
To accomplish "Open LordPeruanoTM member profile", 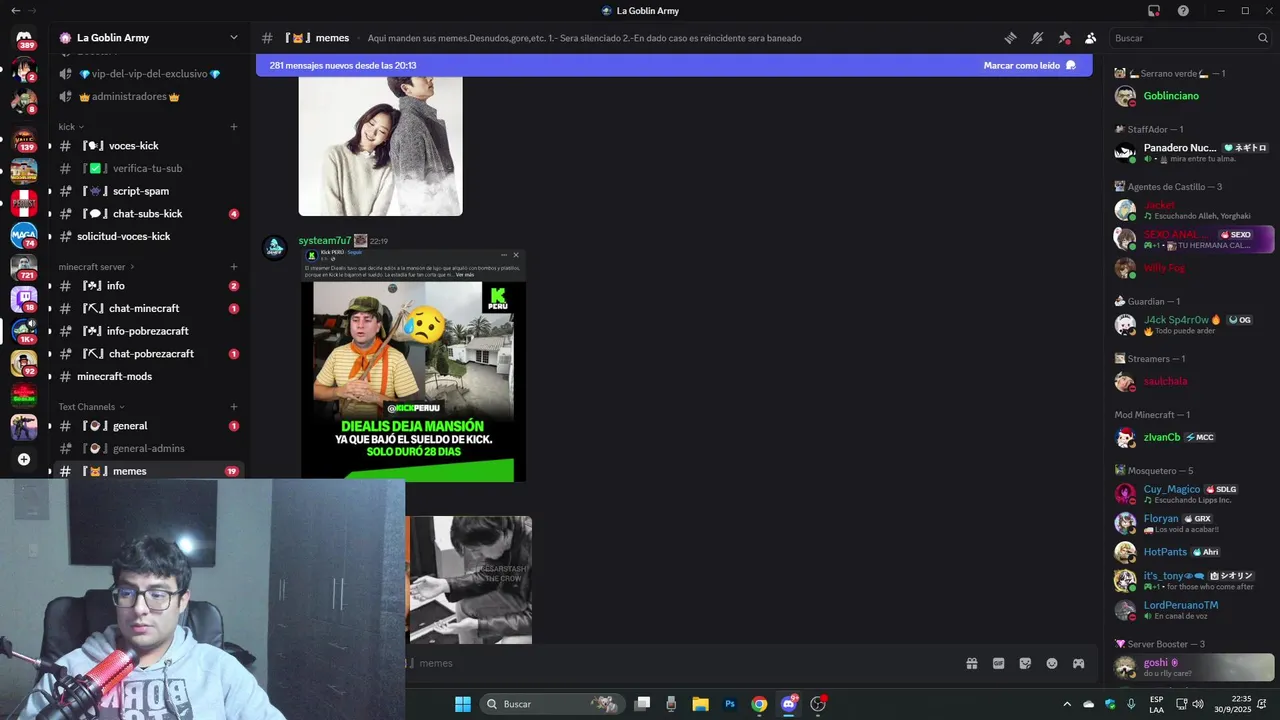I will pos(1194,610).
